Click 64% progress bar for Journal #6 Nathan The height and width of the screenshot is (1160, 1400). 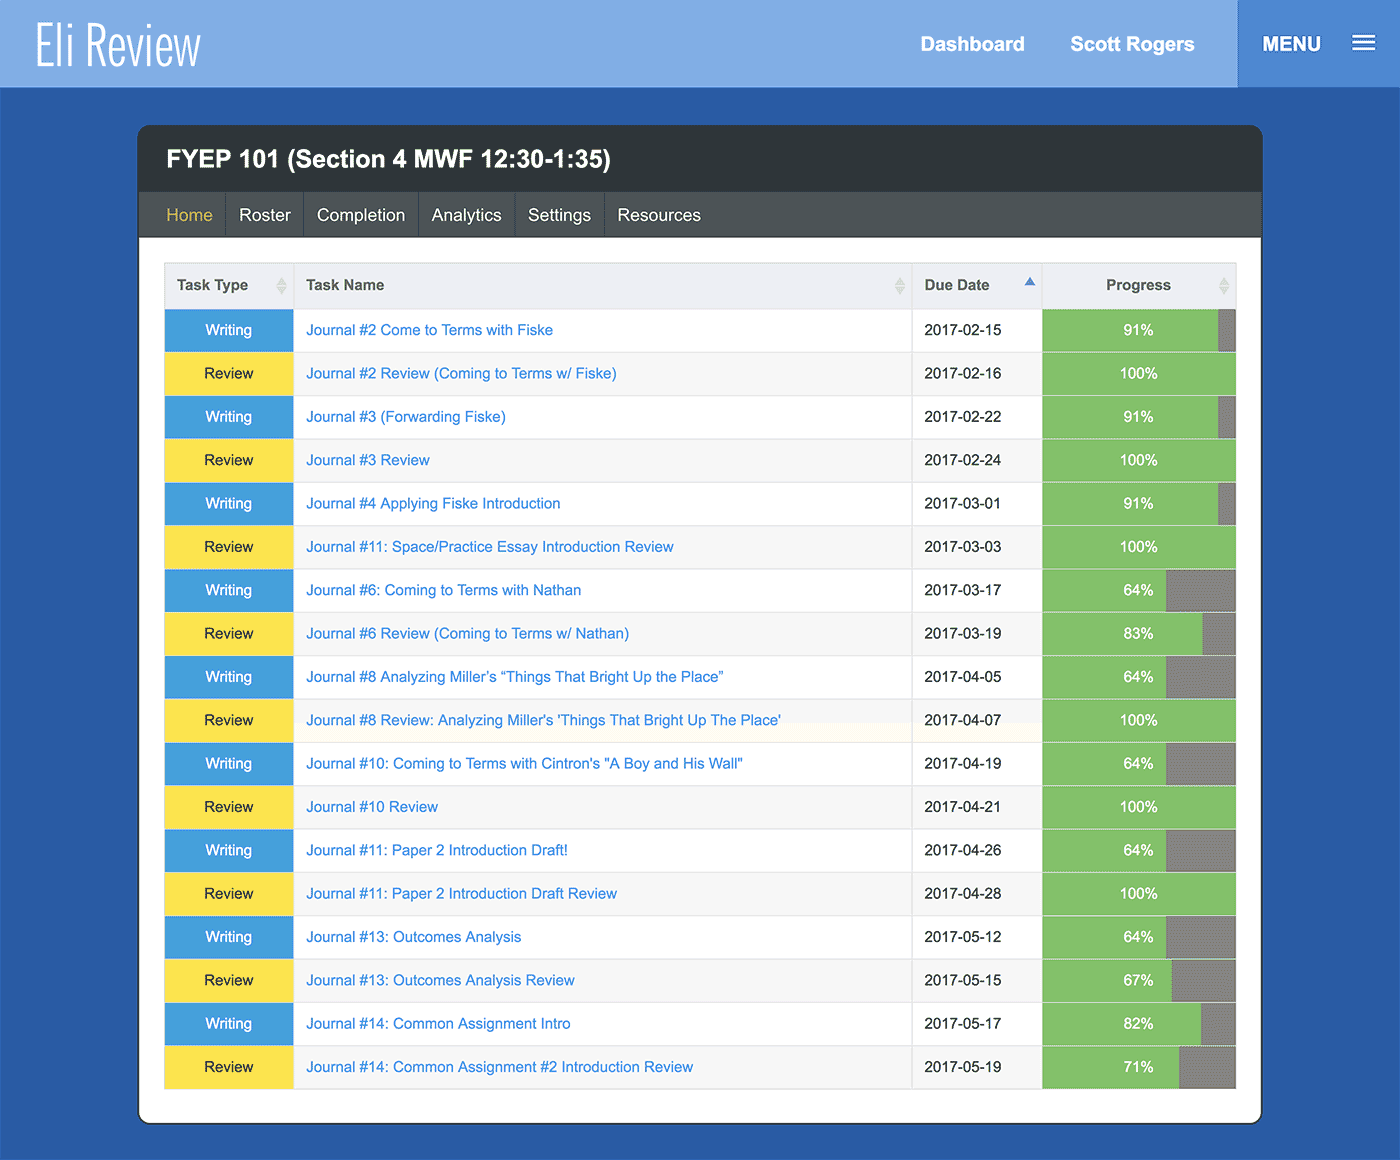[x=1139, y=590]
